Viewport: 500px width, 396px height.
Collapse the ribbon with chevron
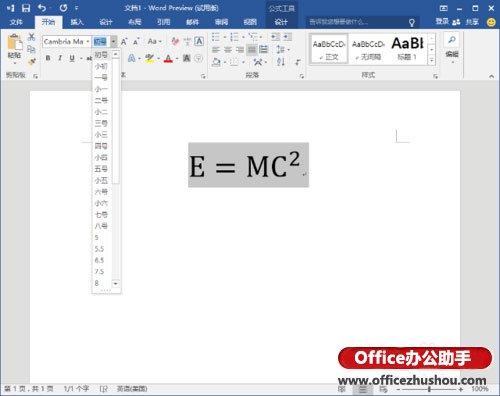click(492, 76)
